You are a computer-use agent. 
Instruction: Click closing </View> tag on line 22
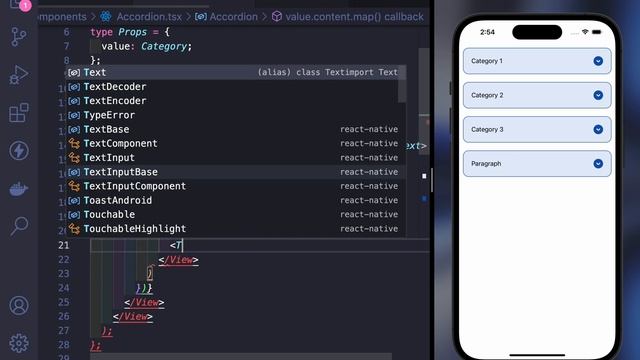coord(178,260)
